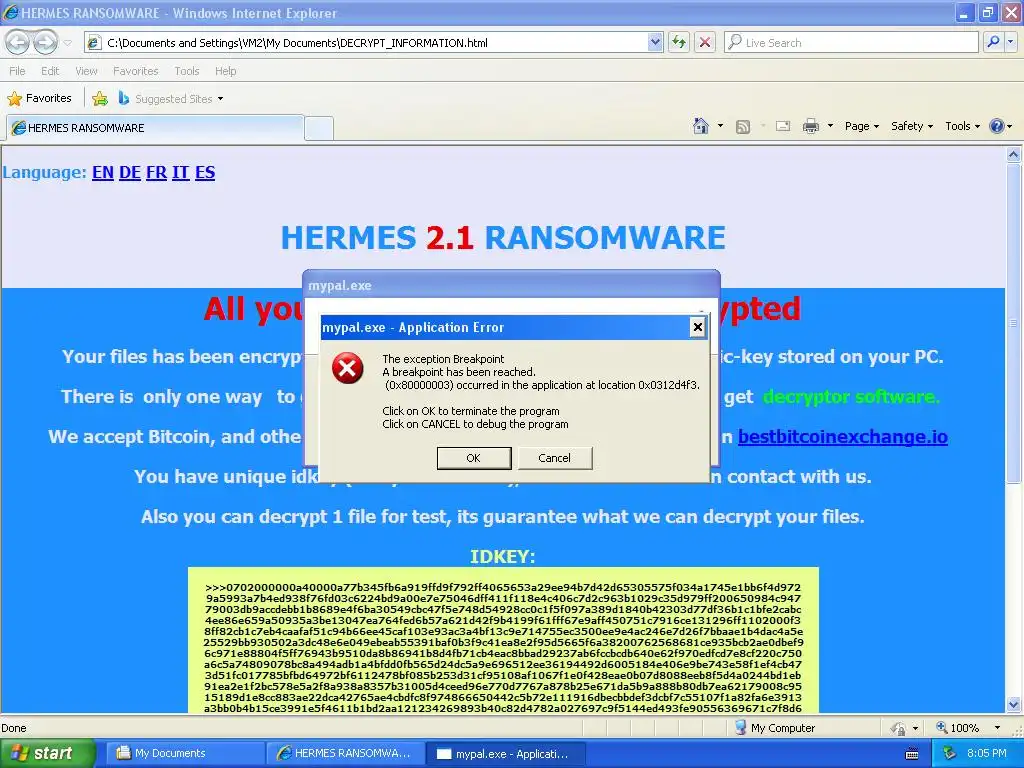
Task: Click the keyboard tray icon
Action: click(912, 754)
